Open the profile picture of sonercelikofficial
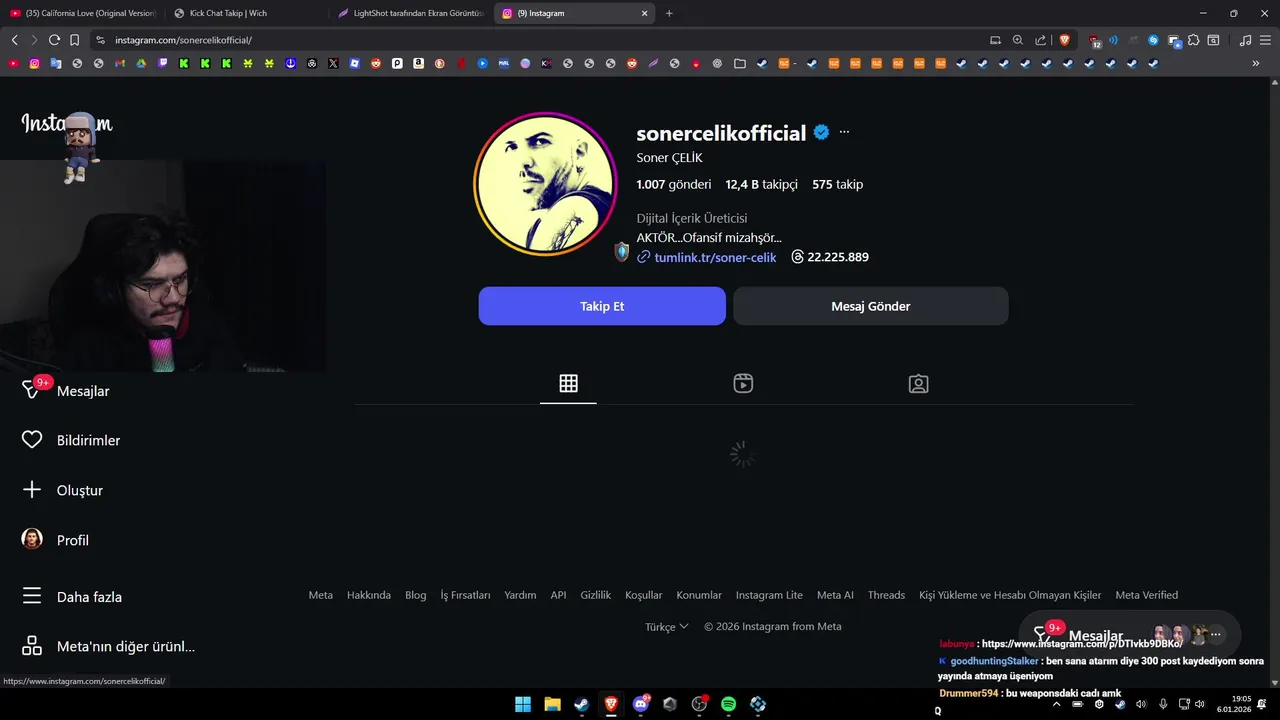This screenshot has height=720, width=1280. click(x=545, y=184)
